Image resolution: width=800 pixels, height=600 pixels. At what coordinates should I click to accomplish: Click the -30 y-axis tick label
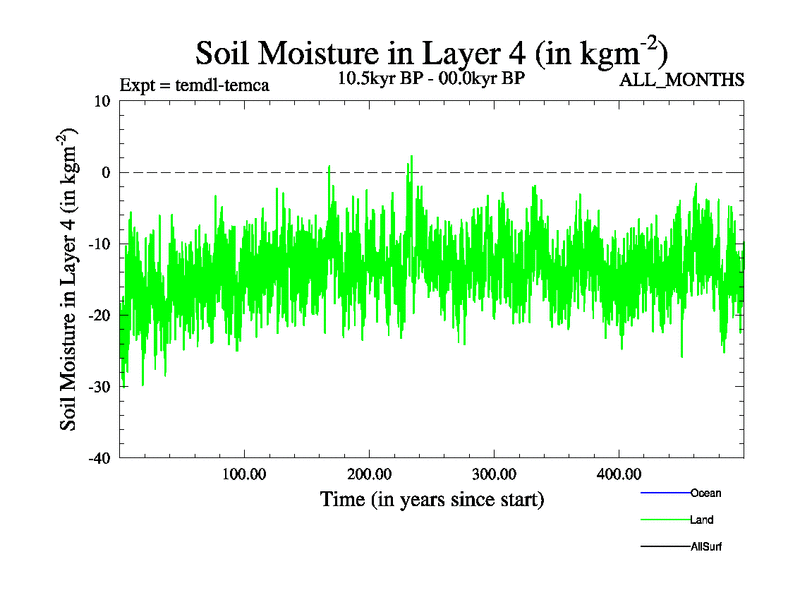[x=100, y=386]
